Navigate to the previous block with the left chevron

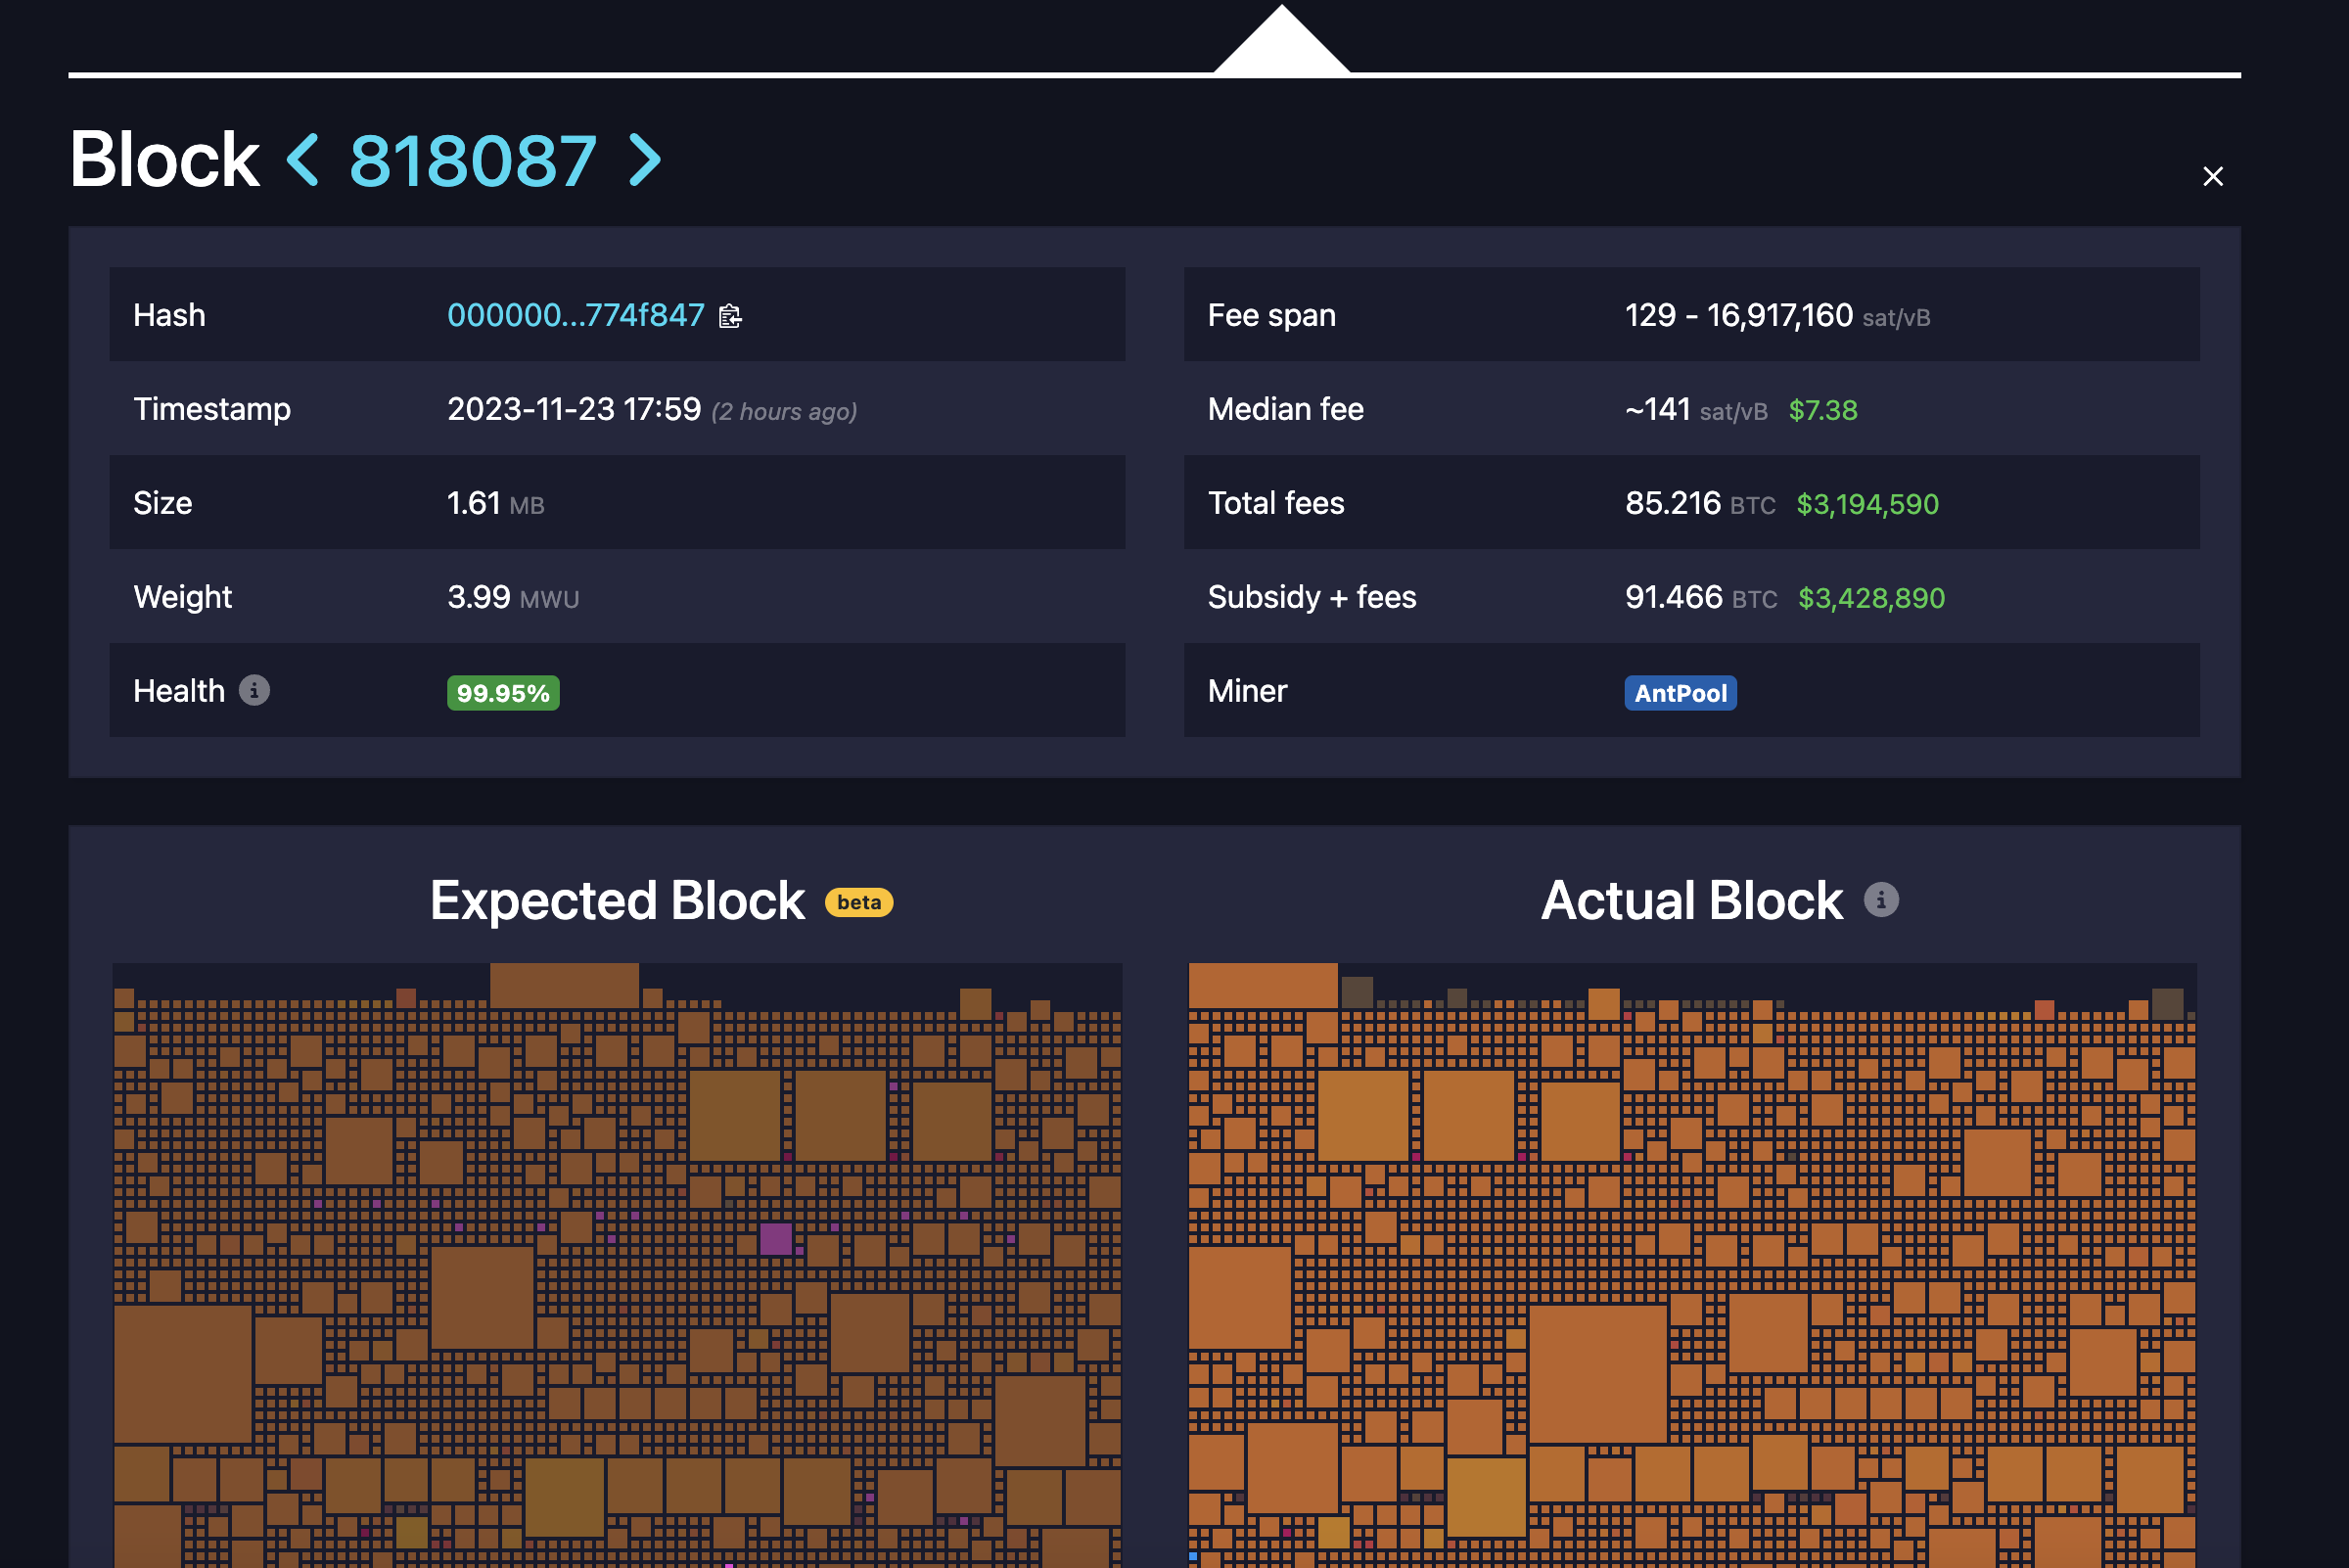click(x=300, y=159)
